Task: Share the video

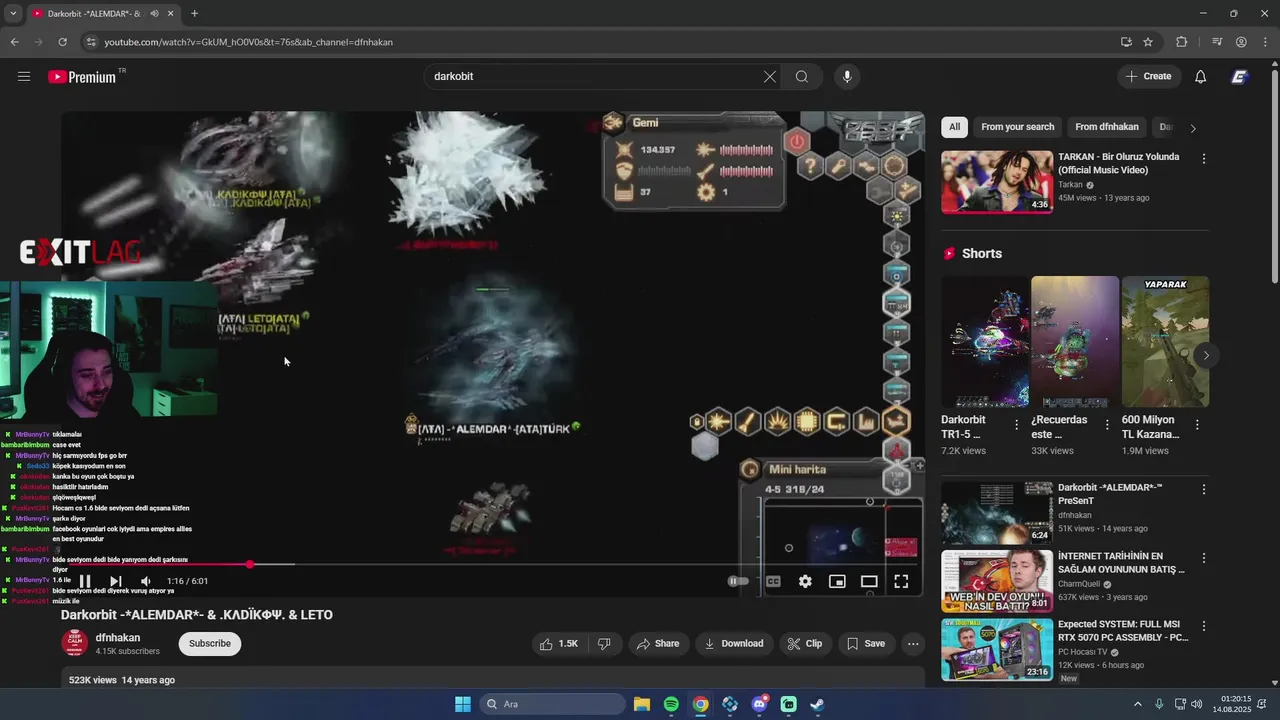Action: click(x=657, y=644)
